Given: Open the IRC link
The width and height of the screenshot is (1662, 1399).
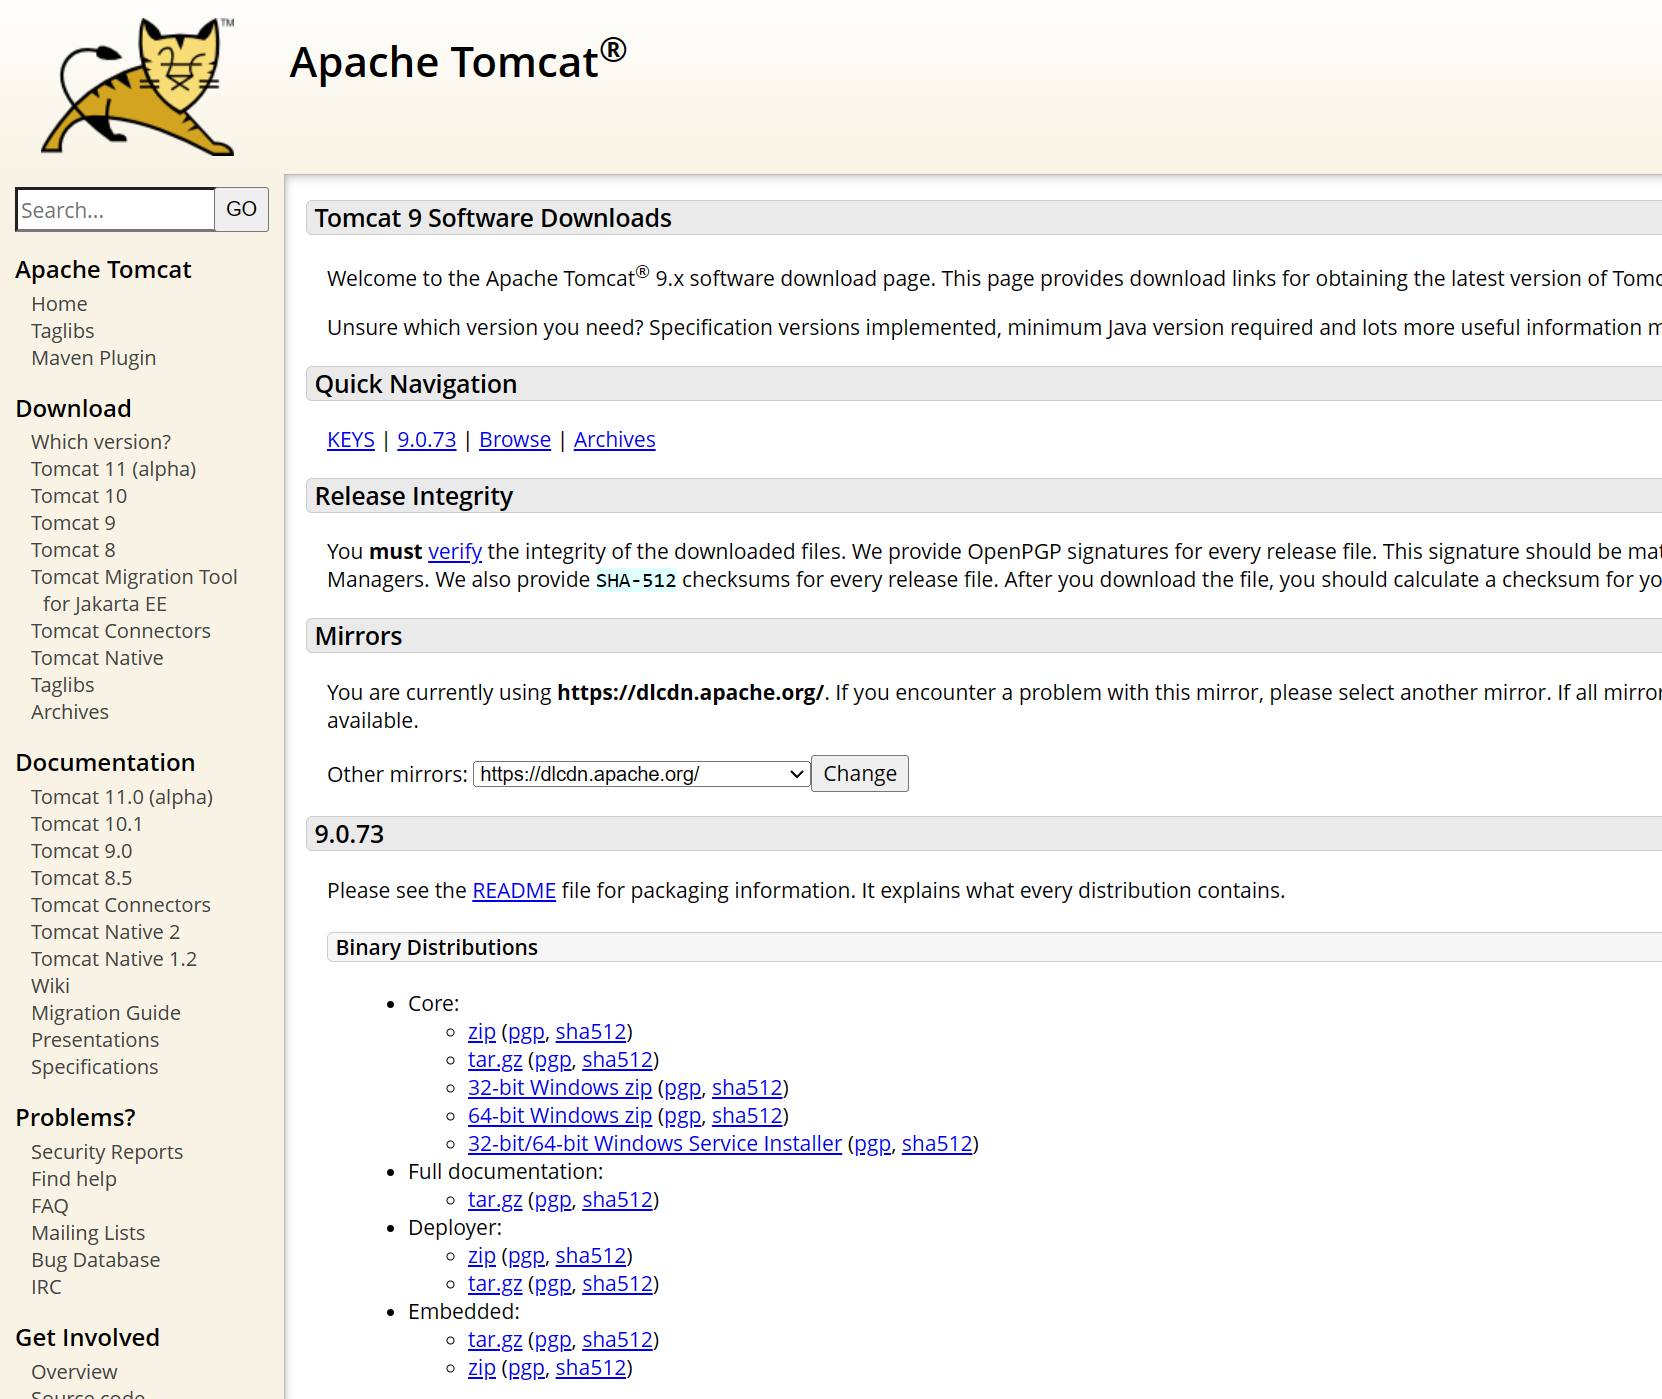Looking at the screenshot, I should click(x=46, y=1287).
